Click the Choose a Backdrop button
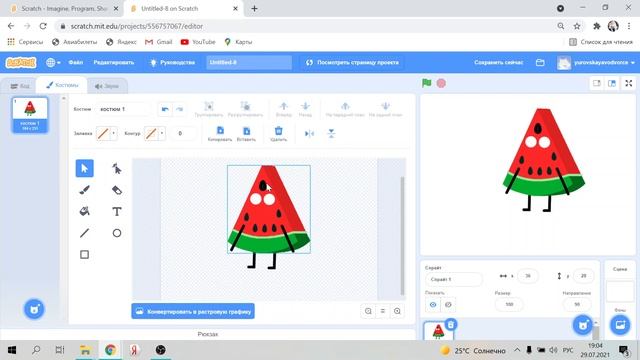Viewport: 640px width, 360px height. coord(620,325)
